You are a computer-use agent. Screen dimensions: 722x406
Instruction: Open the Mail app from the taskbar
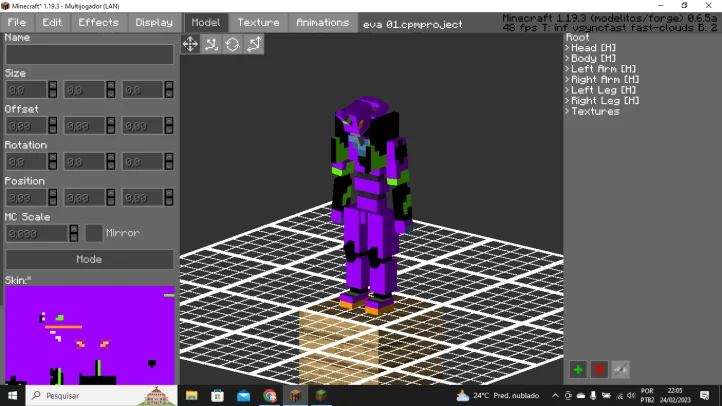click(x=244, y=395)
